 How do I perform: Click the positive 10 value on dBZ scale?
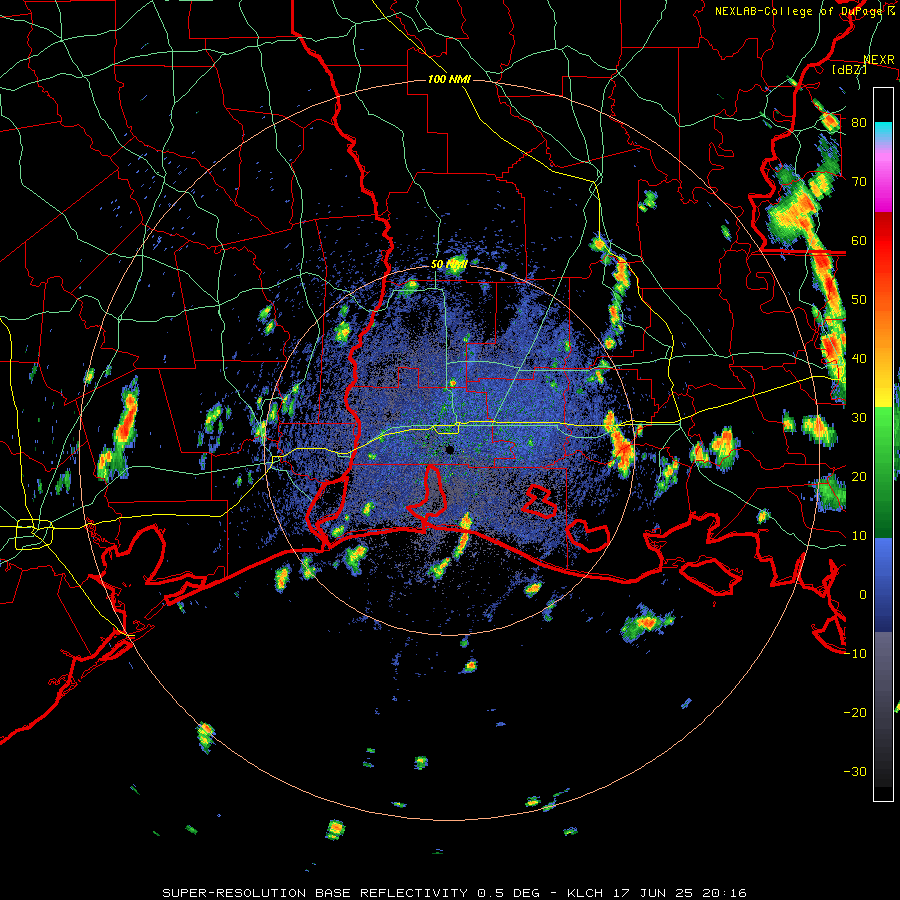tap(859, 536)
